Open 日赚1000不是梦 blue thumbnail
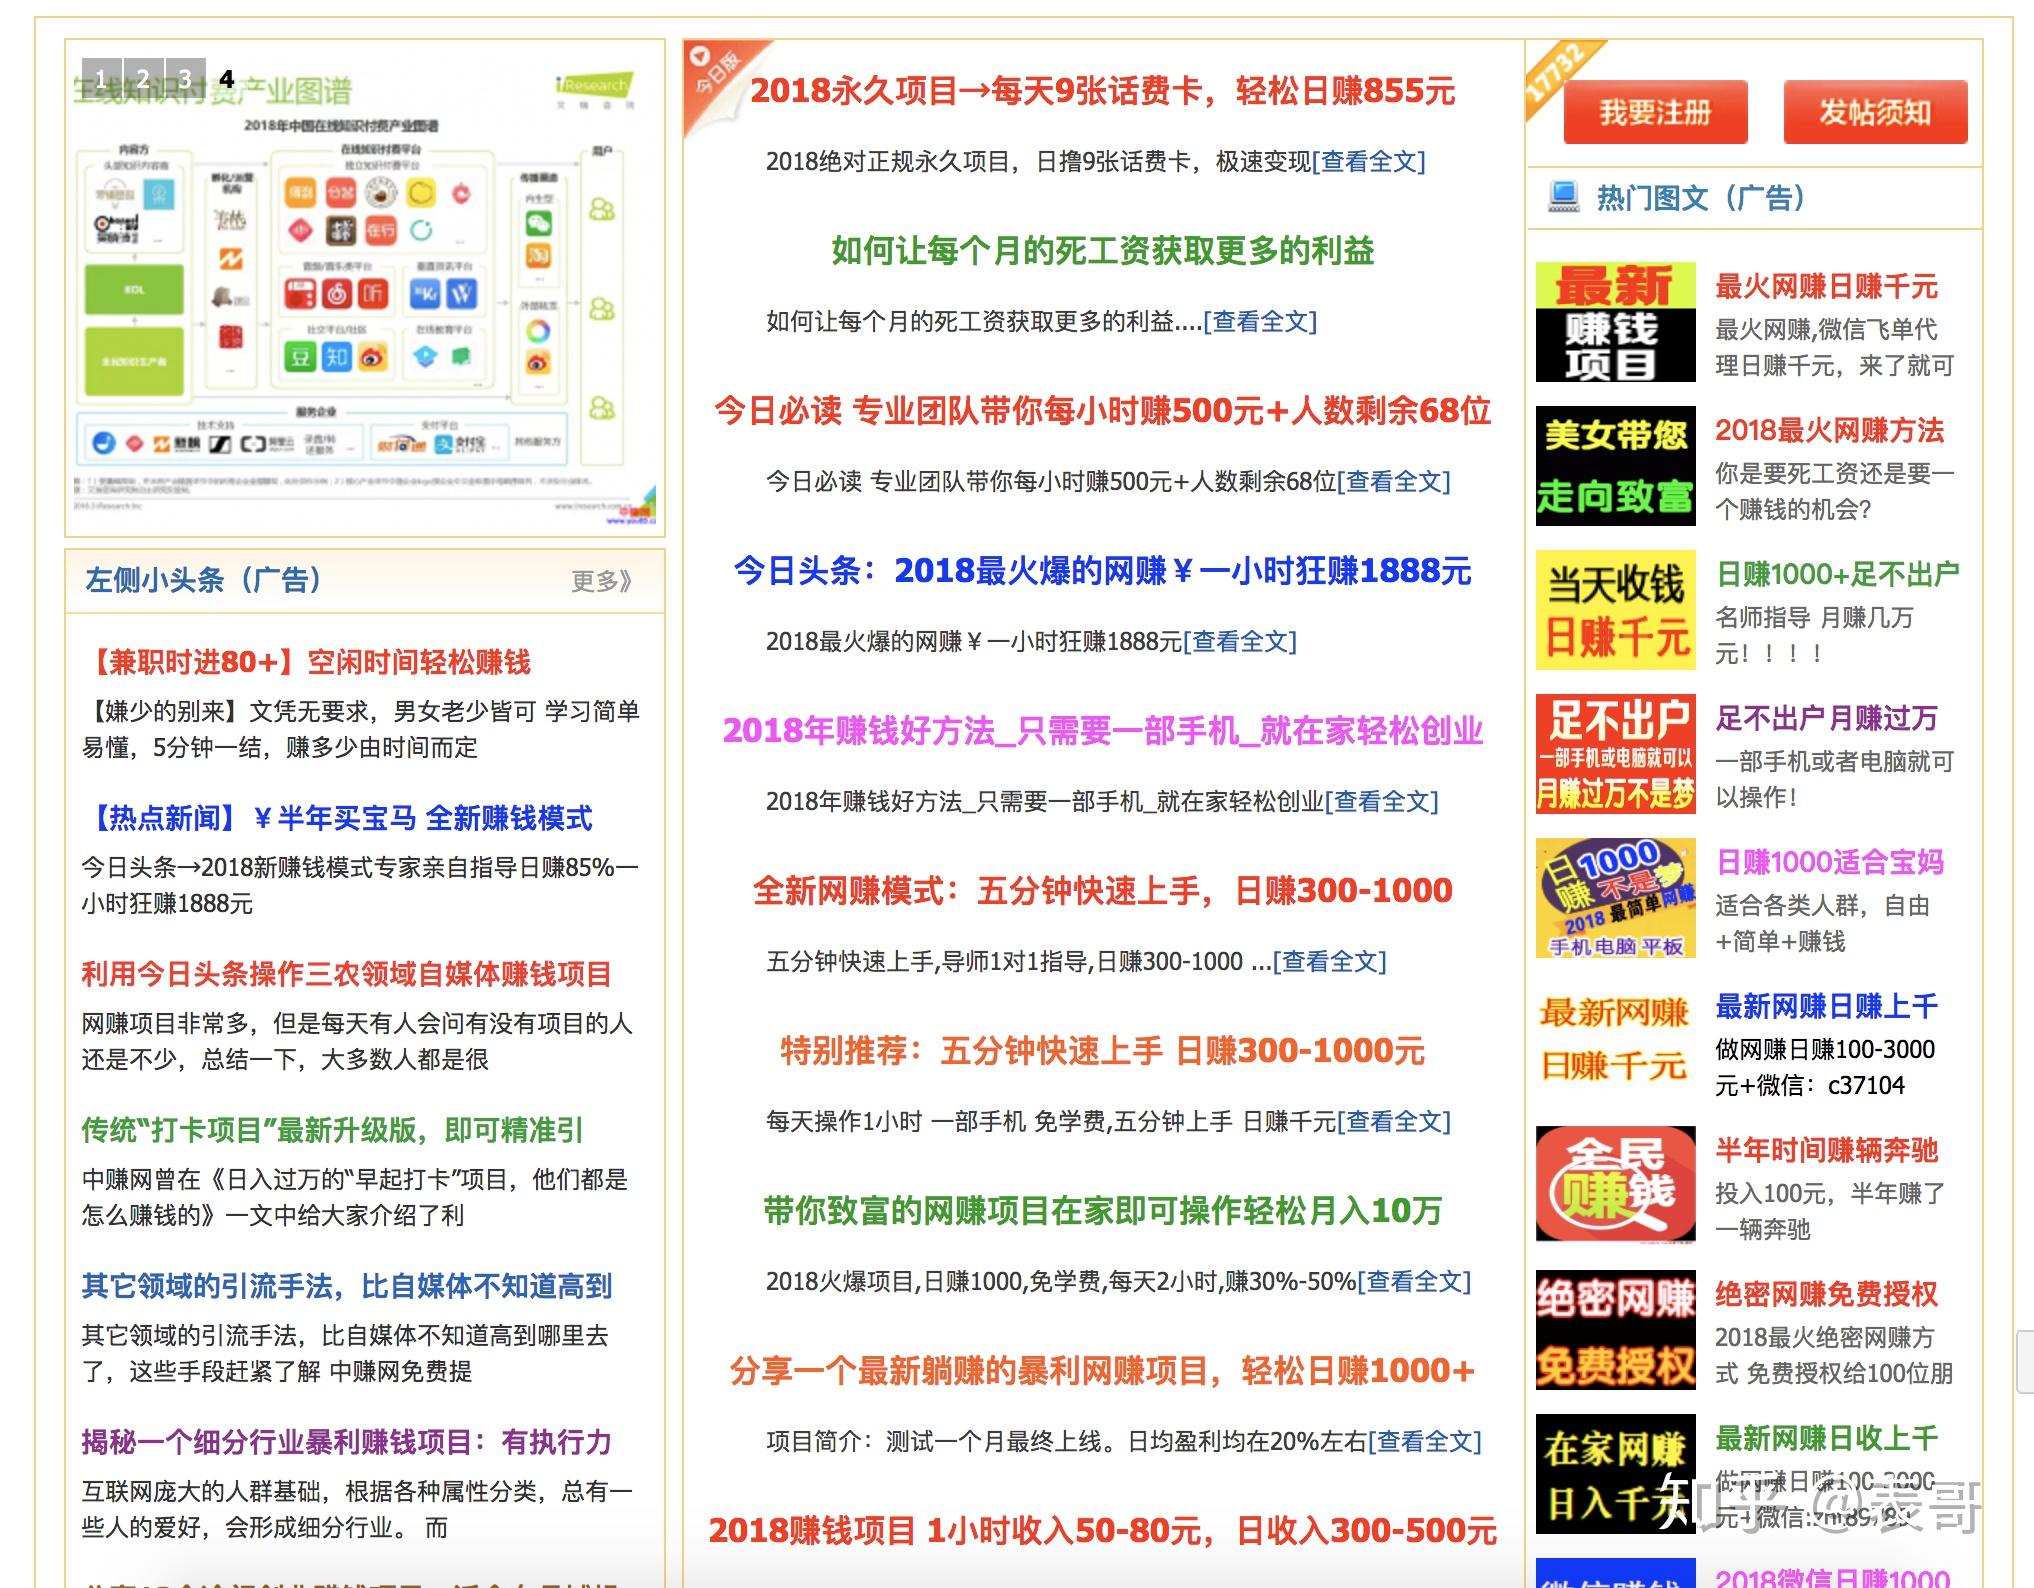 [1615, 898]
